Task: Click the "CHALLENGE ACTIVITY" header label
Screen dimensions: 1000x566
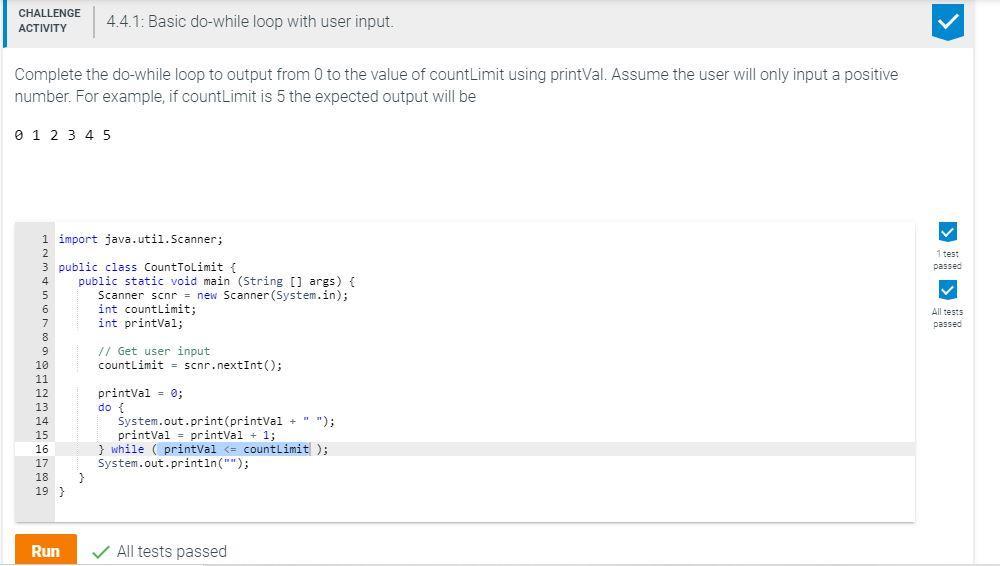Action: (x=49, y=21)
